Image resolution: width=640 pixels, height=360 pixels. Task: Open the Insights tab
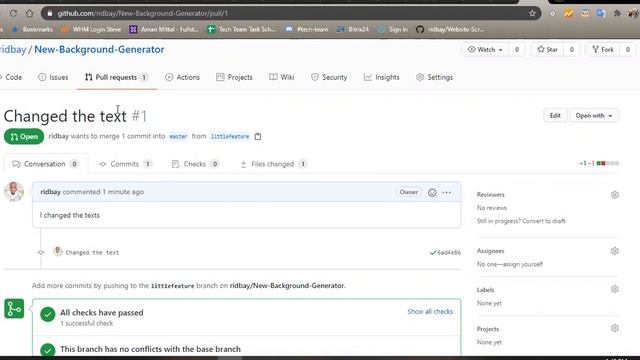[382, 77]
